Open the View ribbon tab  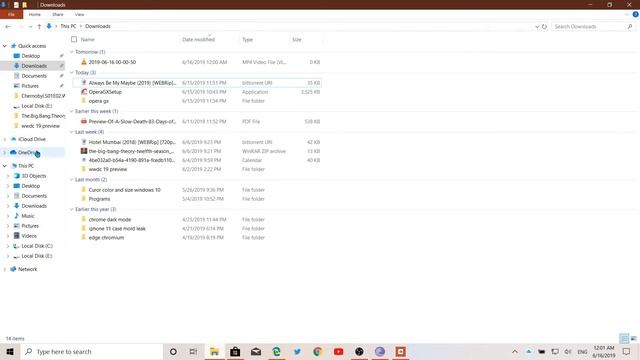79,14
